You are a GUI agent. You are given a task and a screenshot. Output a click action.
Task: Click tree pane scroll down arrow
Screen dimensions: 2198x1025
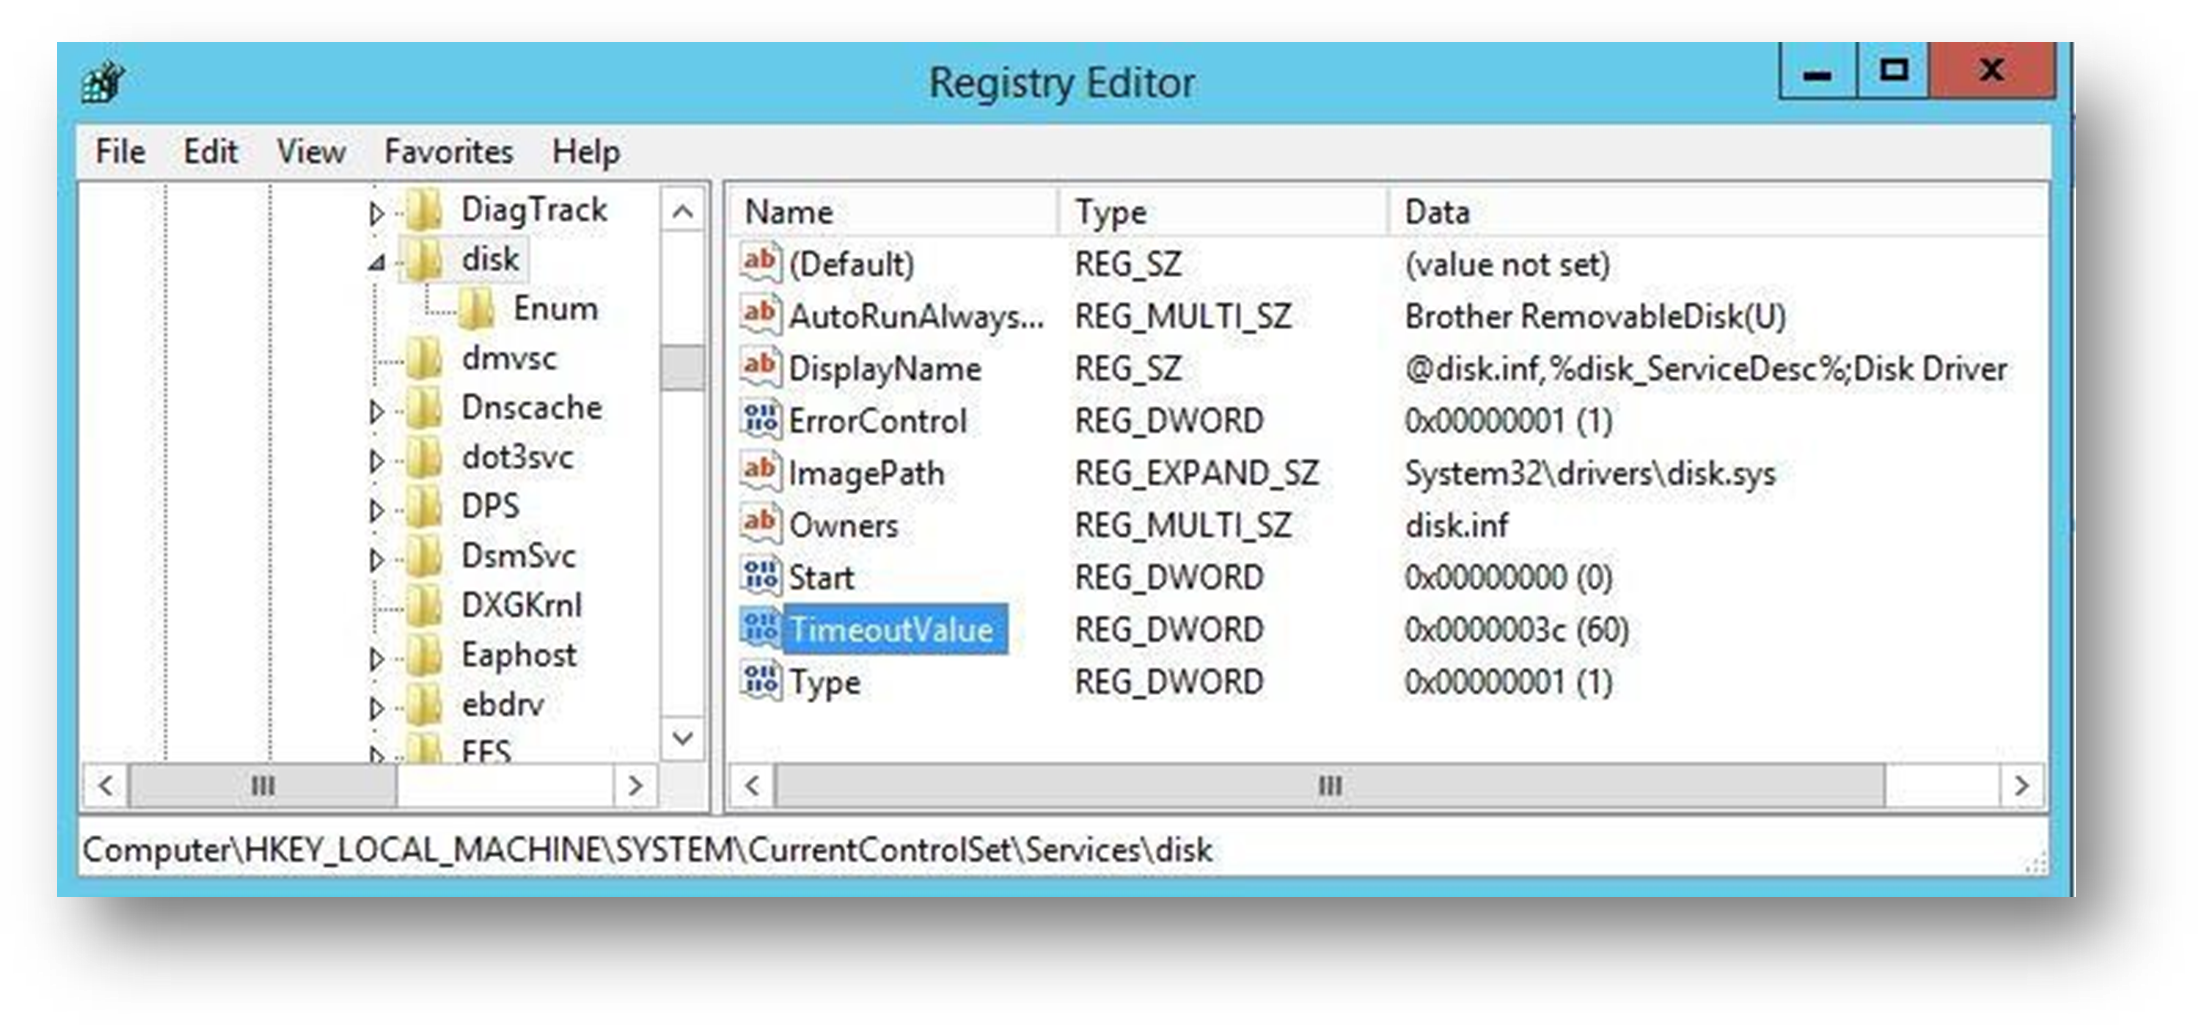point(683,739)
